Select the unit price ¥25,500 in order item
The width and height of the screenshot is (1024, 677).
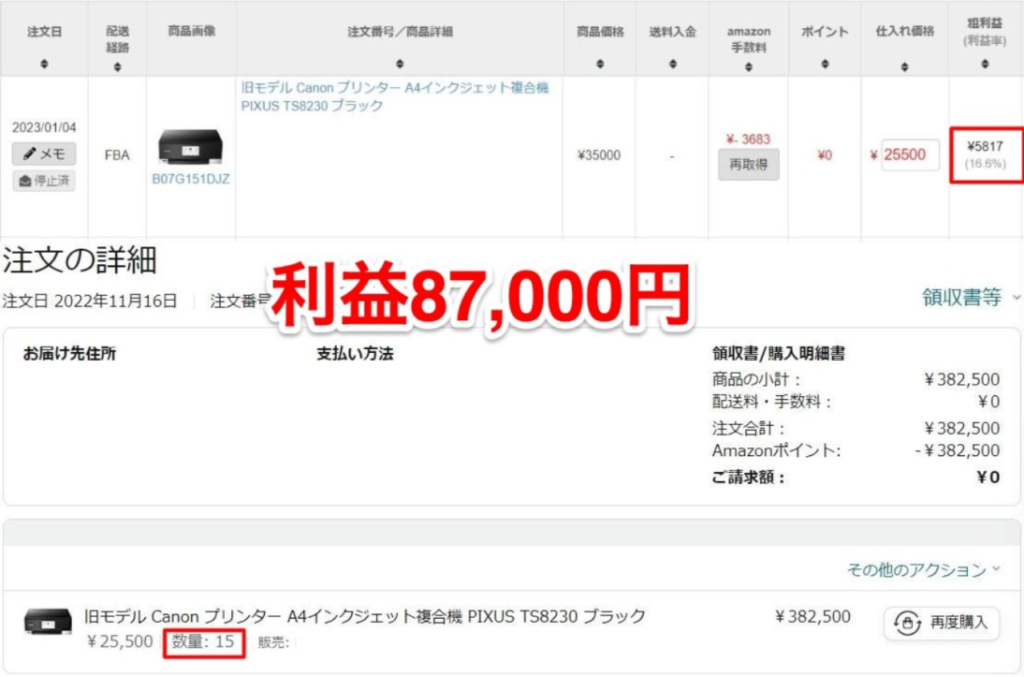(120, 642)
